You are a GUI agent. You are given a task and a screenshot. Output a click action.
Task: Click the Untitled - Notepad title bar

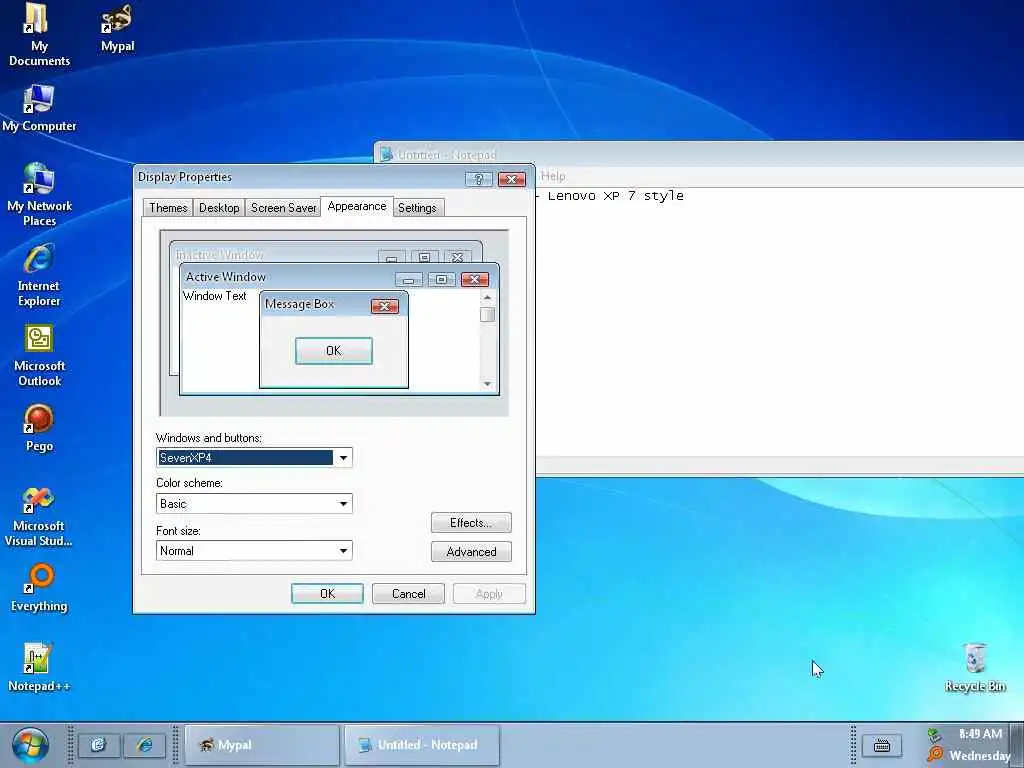tap(699, 154)
